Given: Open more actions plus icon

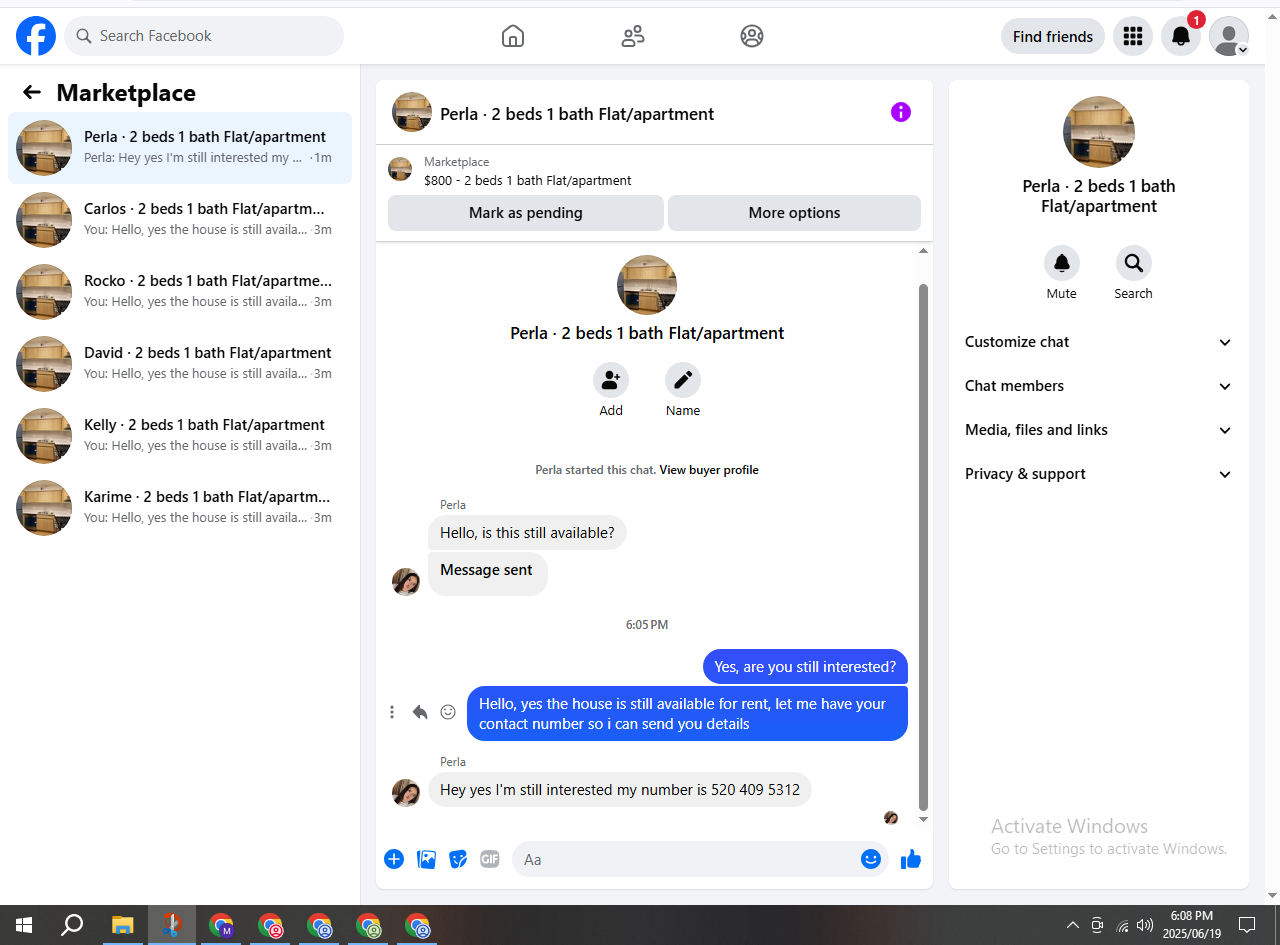Looking at the screenshot, I should click(x=394, y=859).
